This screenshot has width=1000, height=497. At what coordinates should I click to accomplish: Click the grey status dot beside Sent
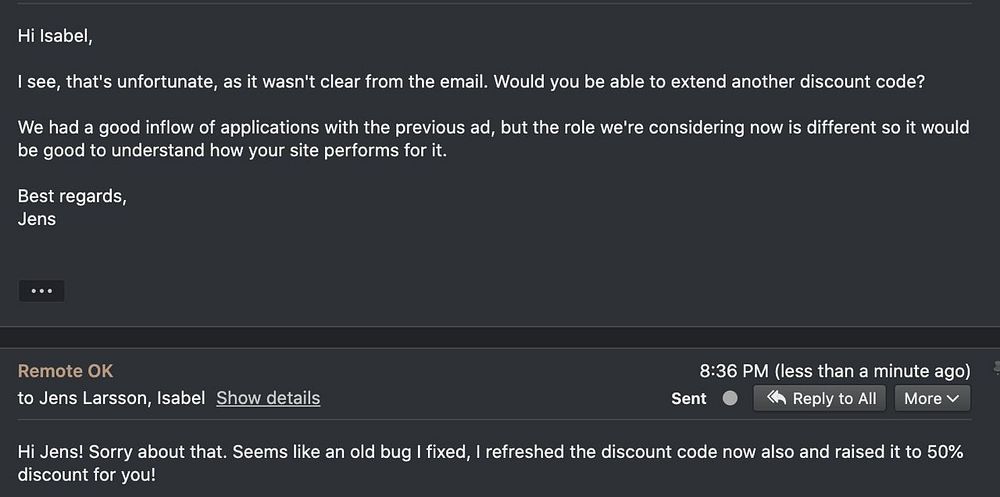(x=730, y=398)
